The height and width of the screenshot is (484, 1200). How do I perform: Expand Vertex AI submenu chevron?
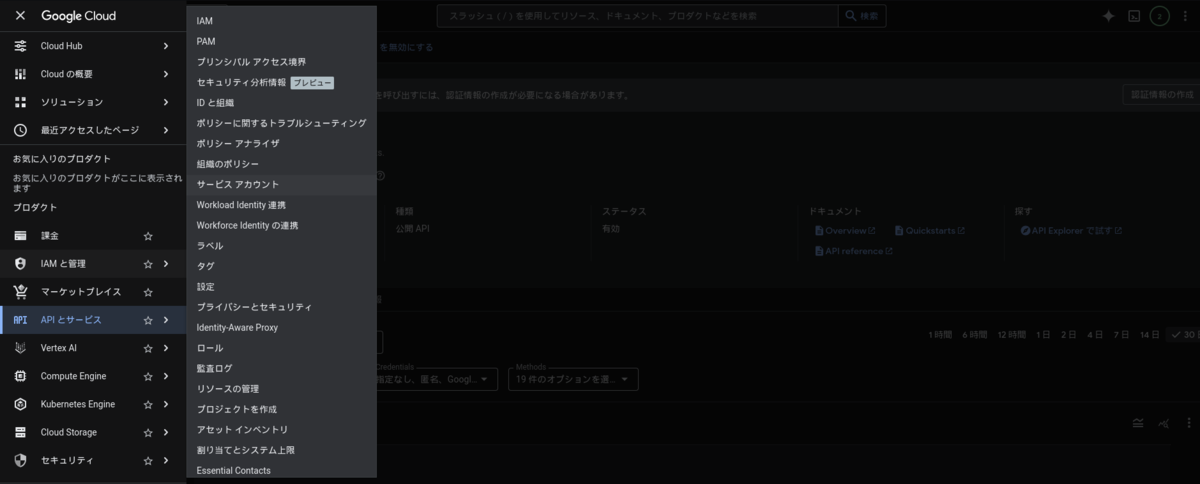[166, 348]
